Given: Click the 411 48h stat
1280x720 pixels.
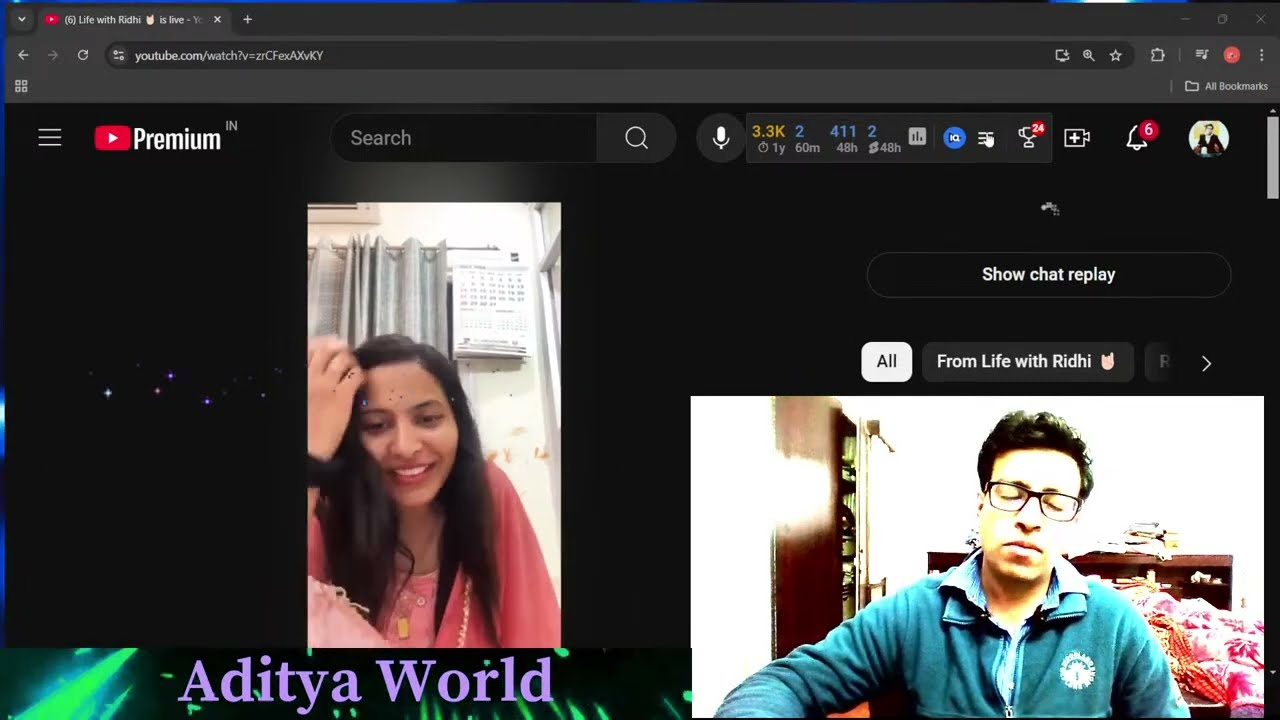Looking at the screenshot, I should (843, 138).
